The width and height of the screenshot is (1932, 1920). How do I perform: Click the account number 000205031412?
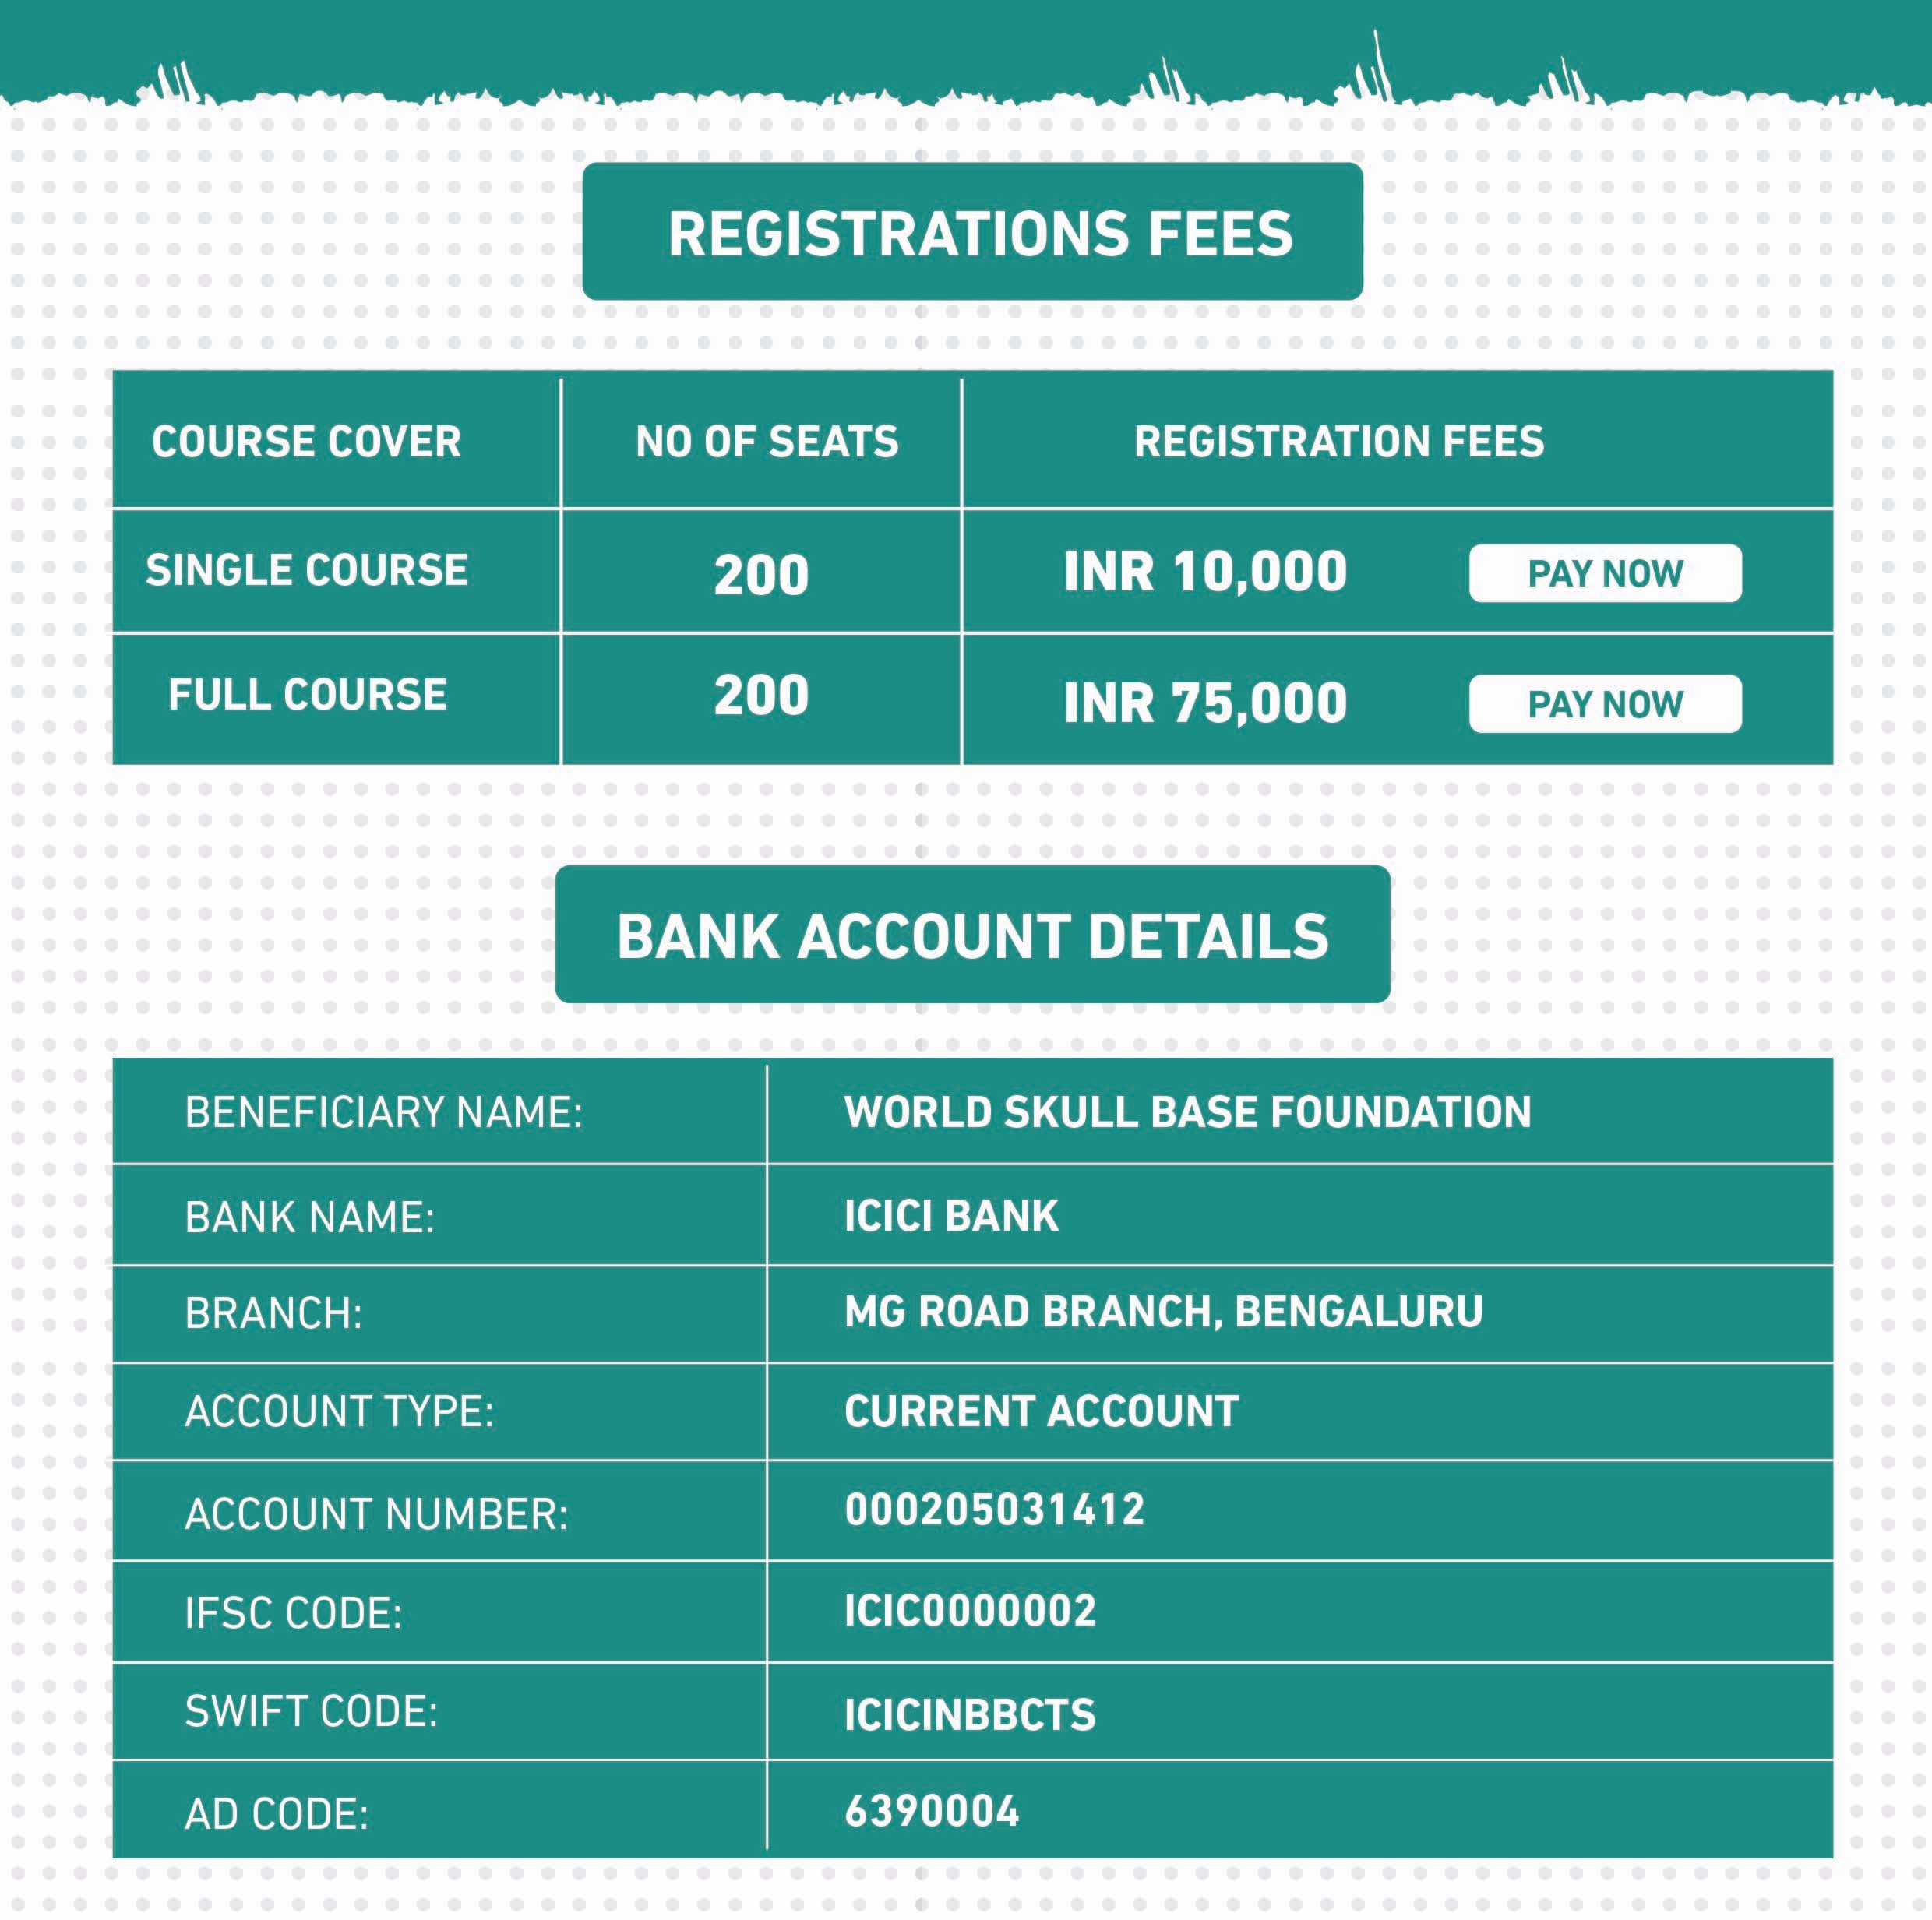pos(994,1510)
